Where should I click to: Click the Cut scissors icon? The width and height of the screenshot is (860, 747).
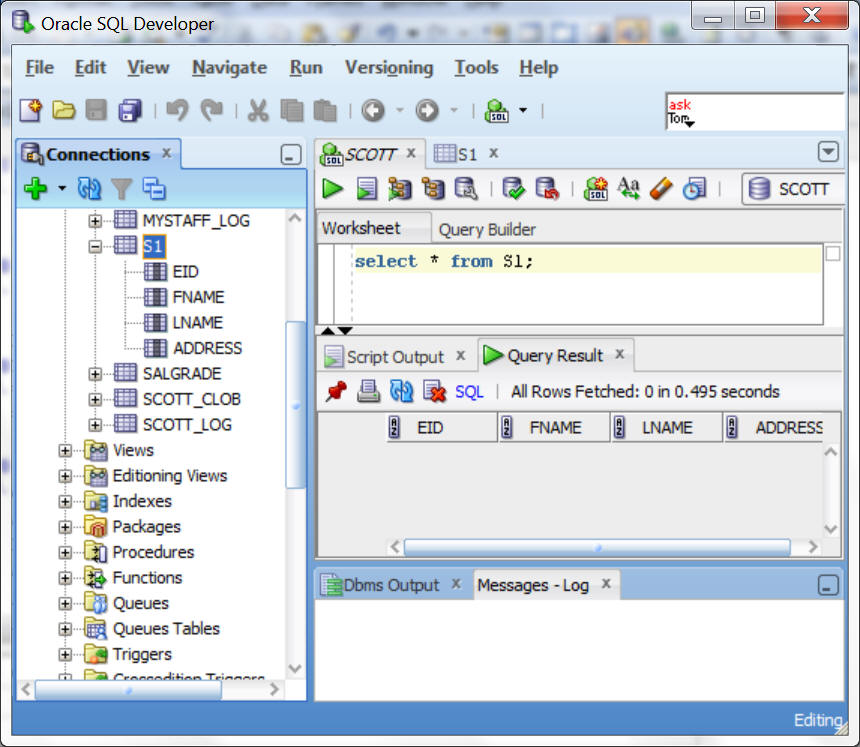[x=258, y=110]
